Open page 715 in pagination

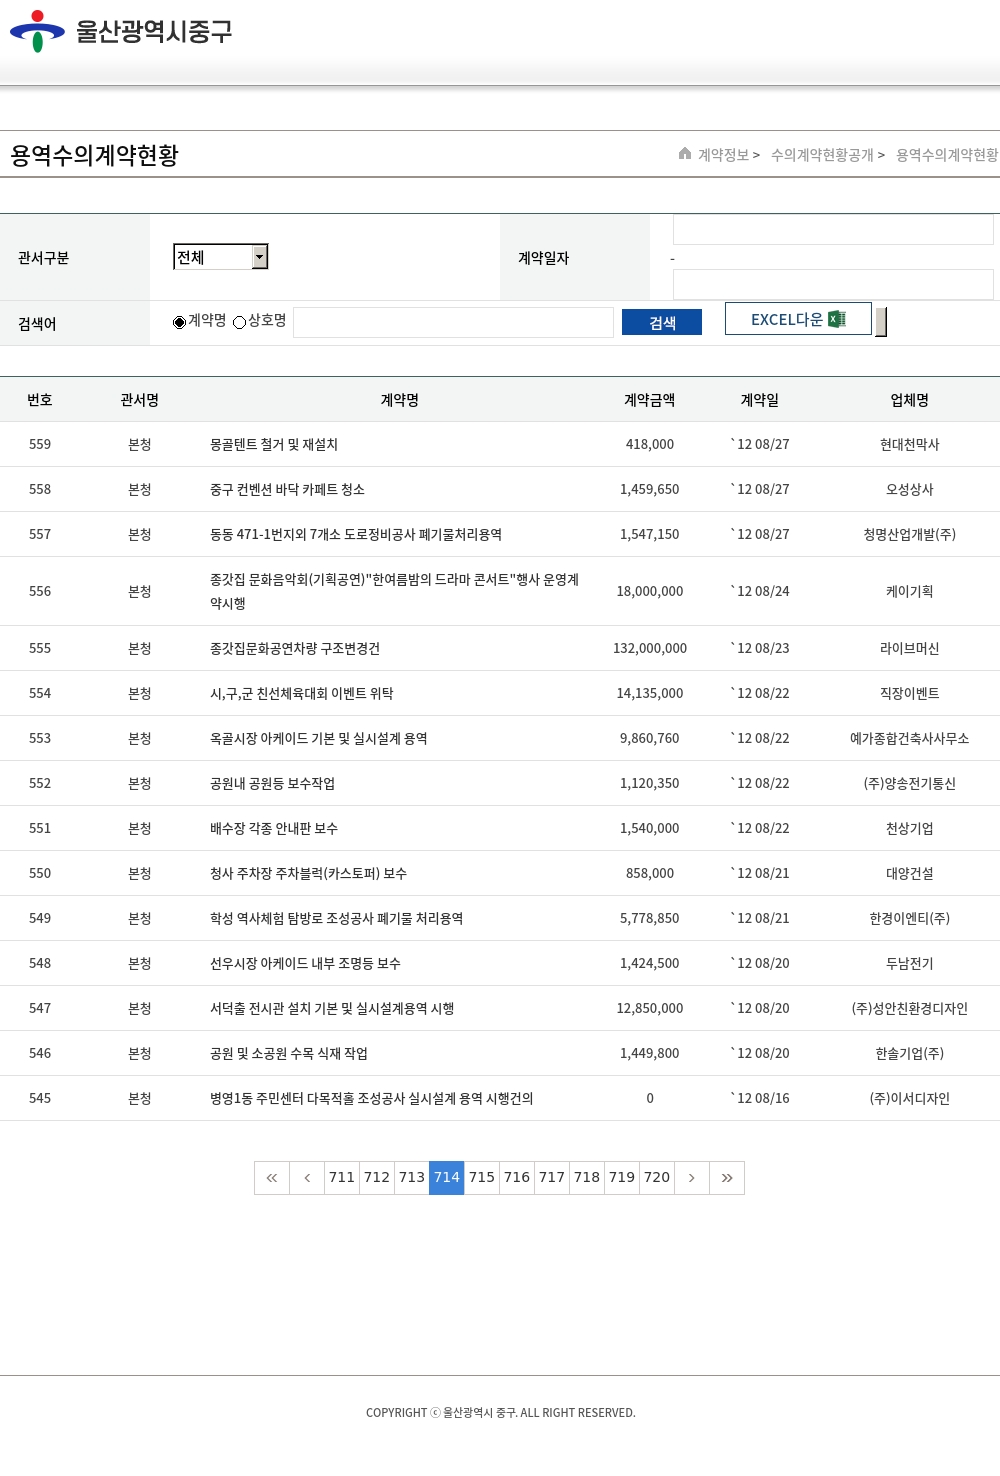[482, 1178]
